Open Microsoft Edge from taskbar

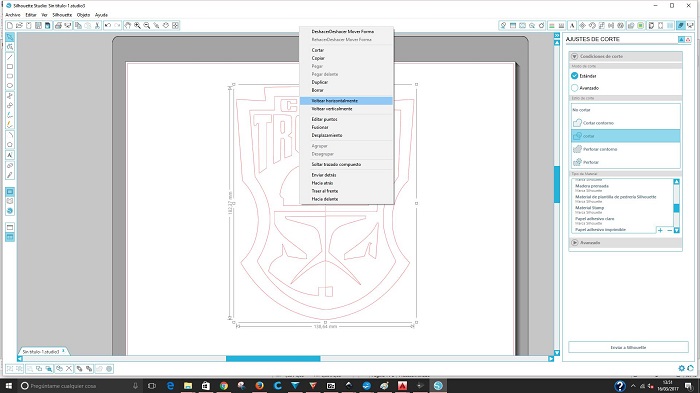pos(170,385)
